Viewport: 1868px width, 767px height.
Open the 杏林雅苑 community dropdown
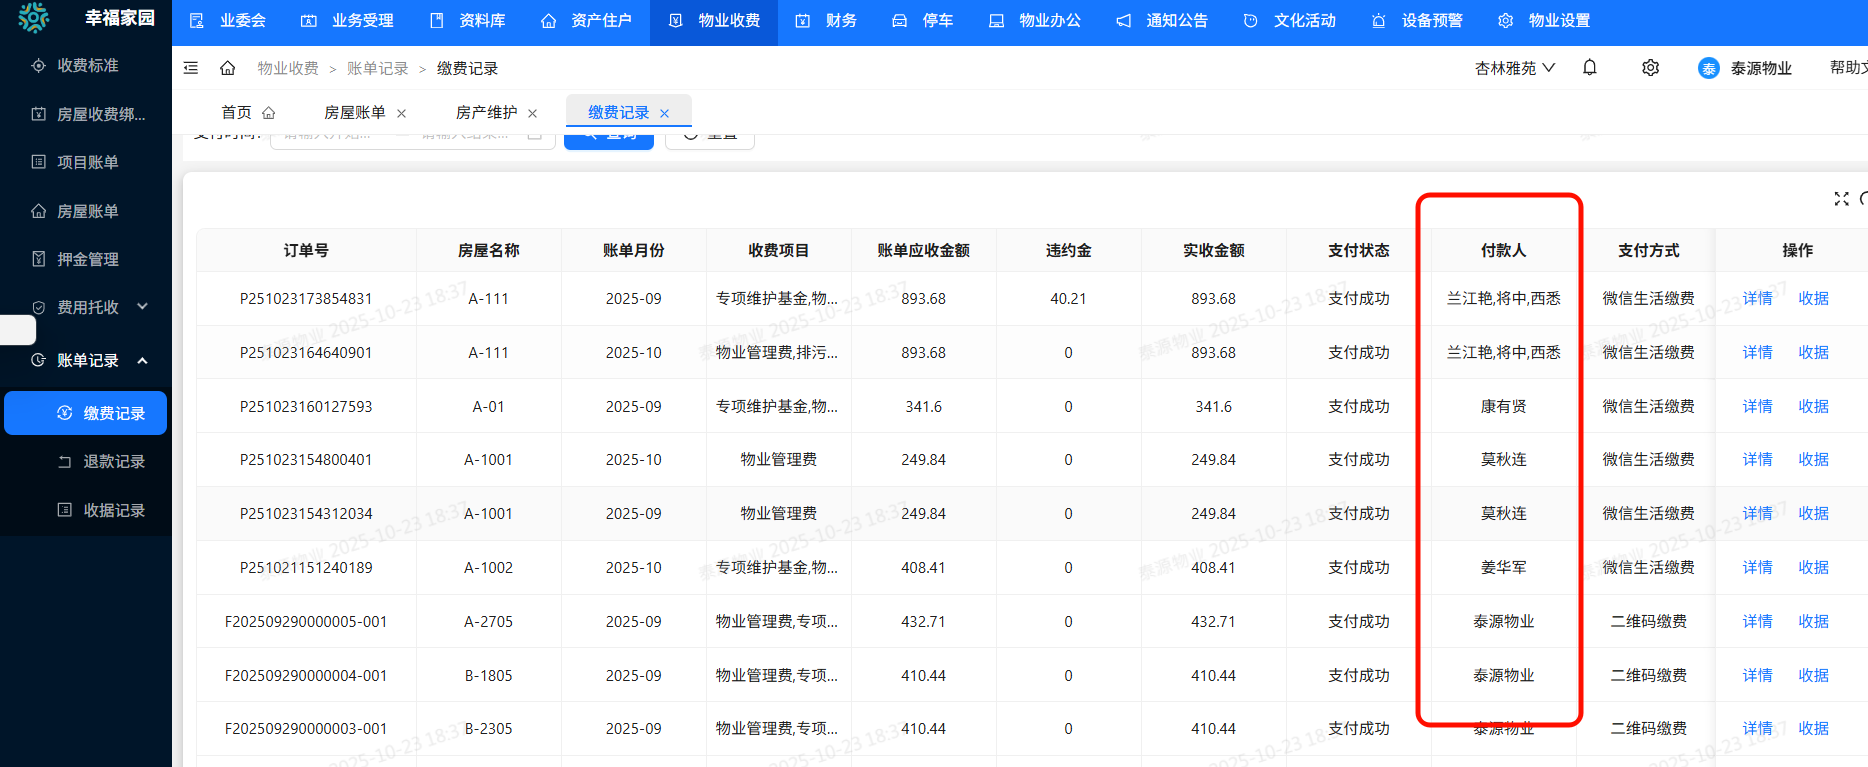[1514, 68]
